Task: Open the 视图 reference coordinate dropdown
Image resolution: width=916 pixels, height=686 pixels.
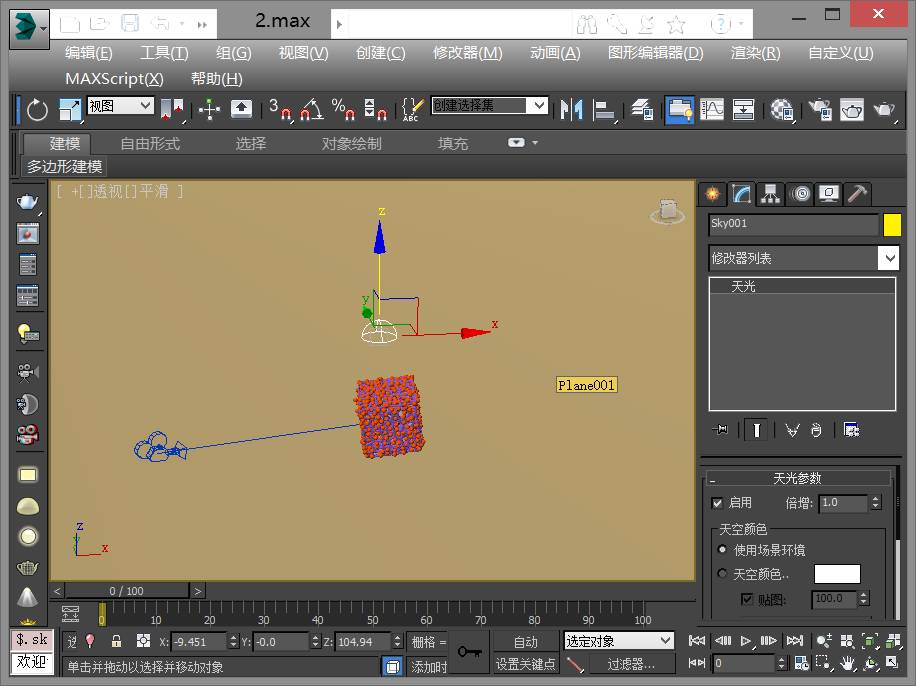Action: pyautogui.click(x=120, y=106)
